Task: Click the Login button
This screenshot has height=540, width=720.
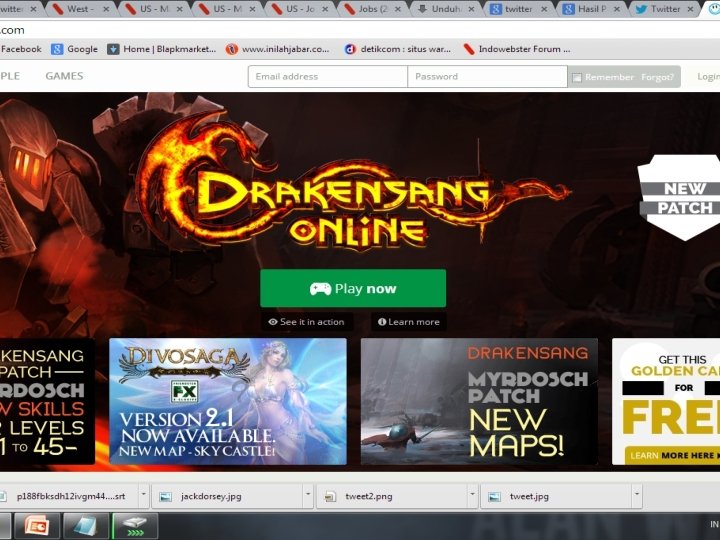Action: 708,77
